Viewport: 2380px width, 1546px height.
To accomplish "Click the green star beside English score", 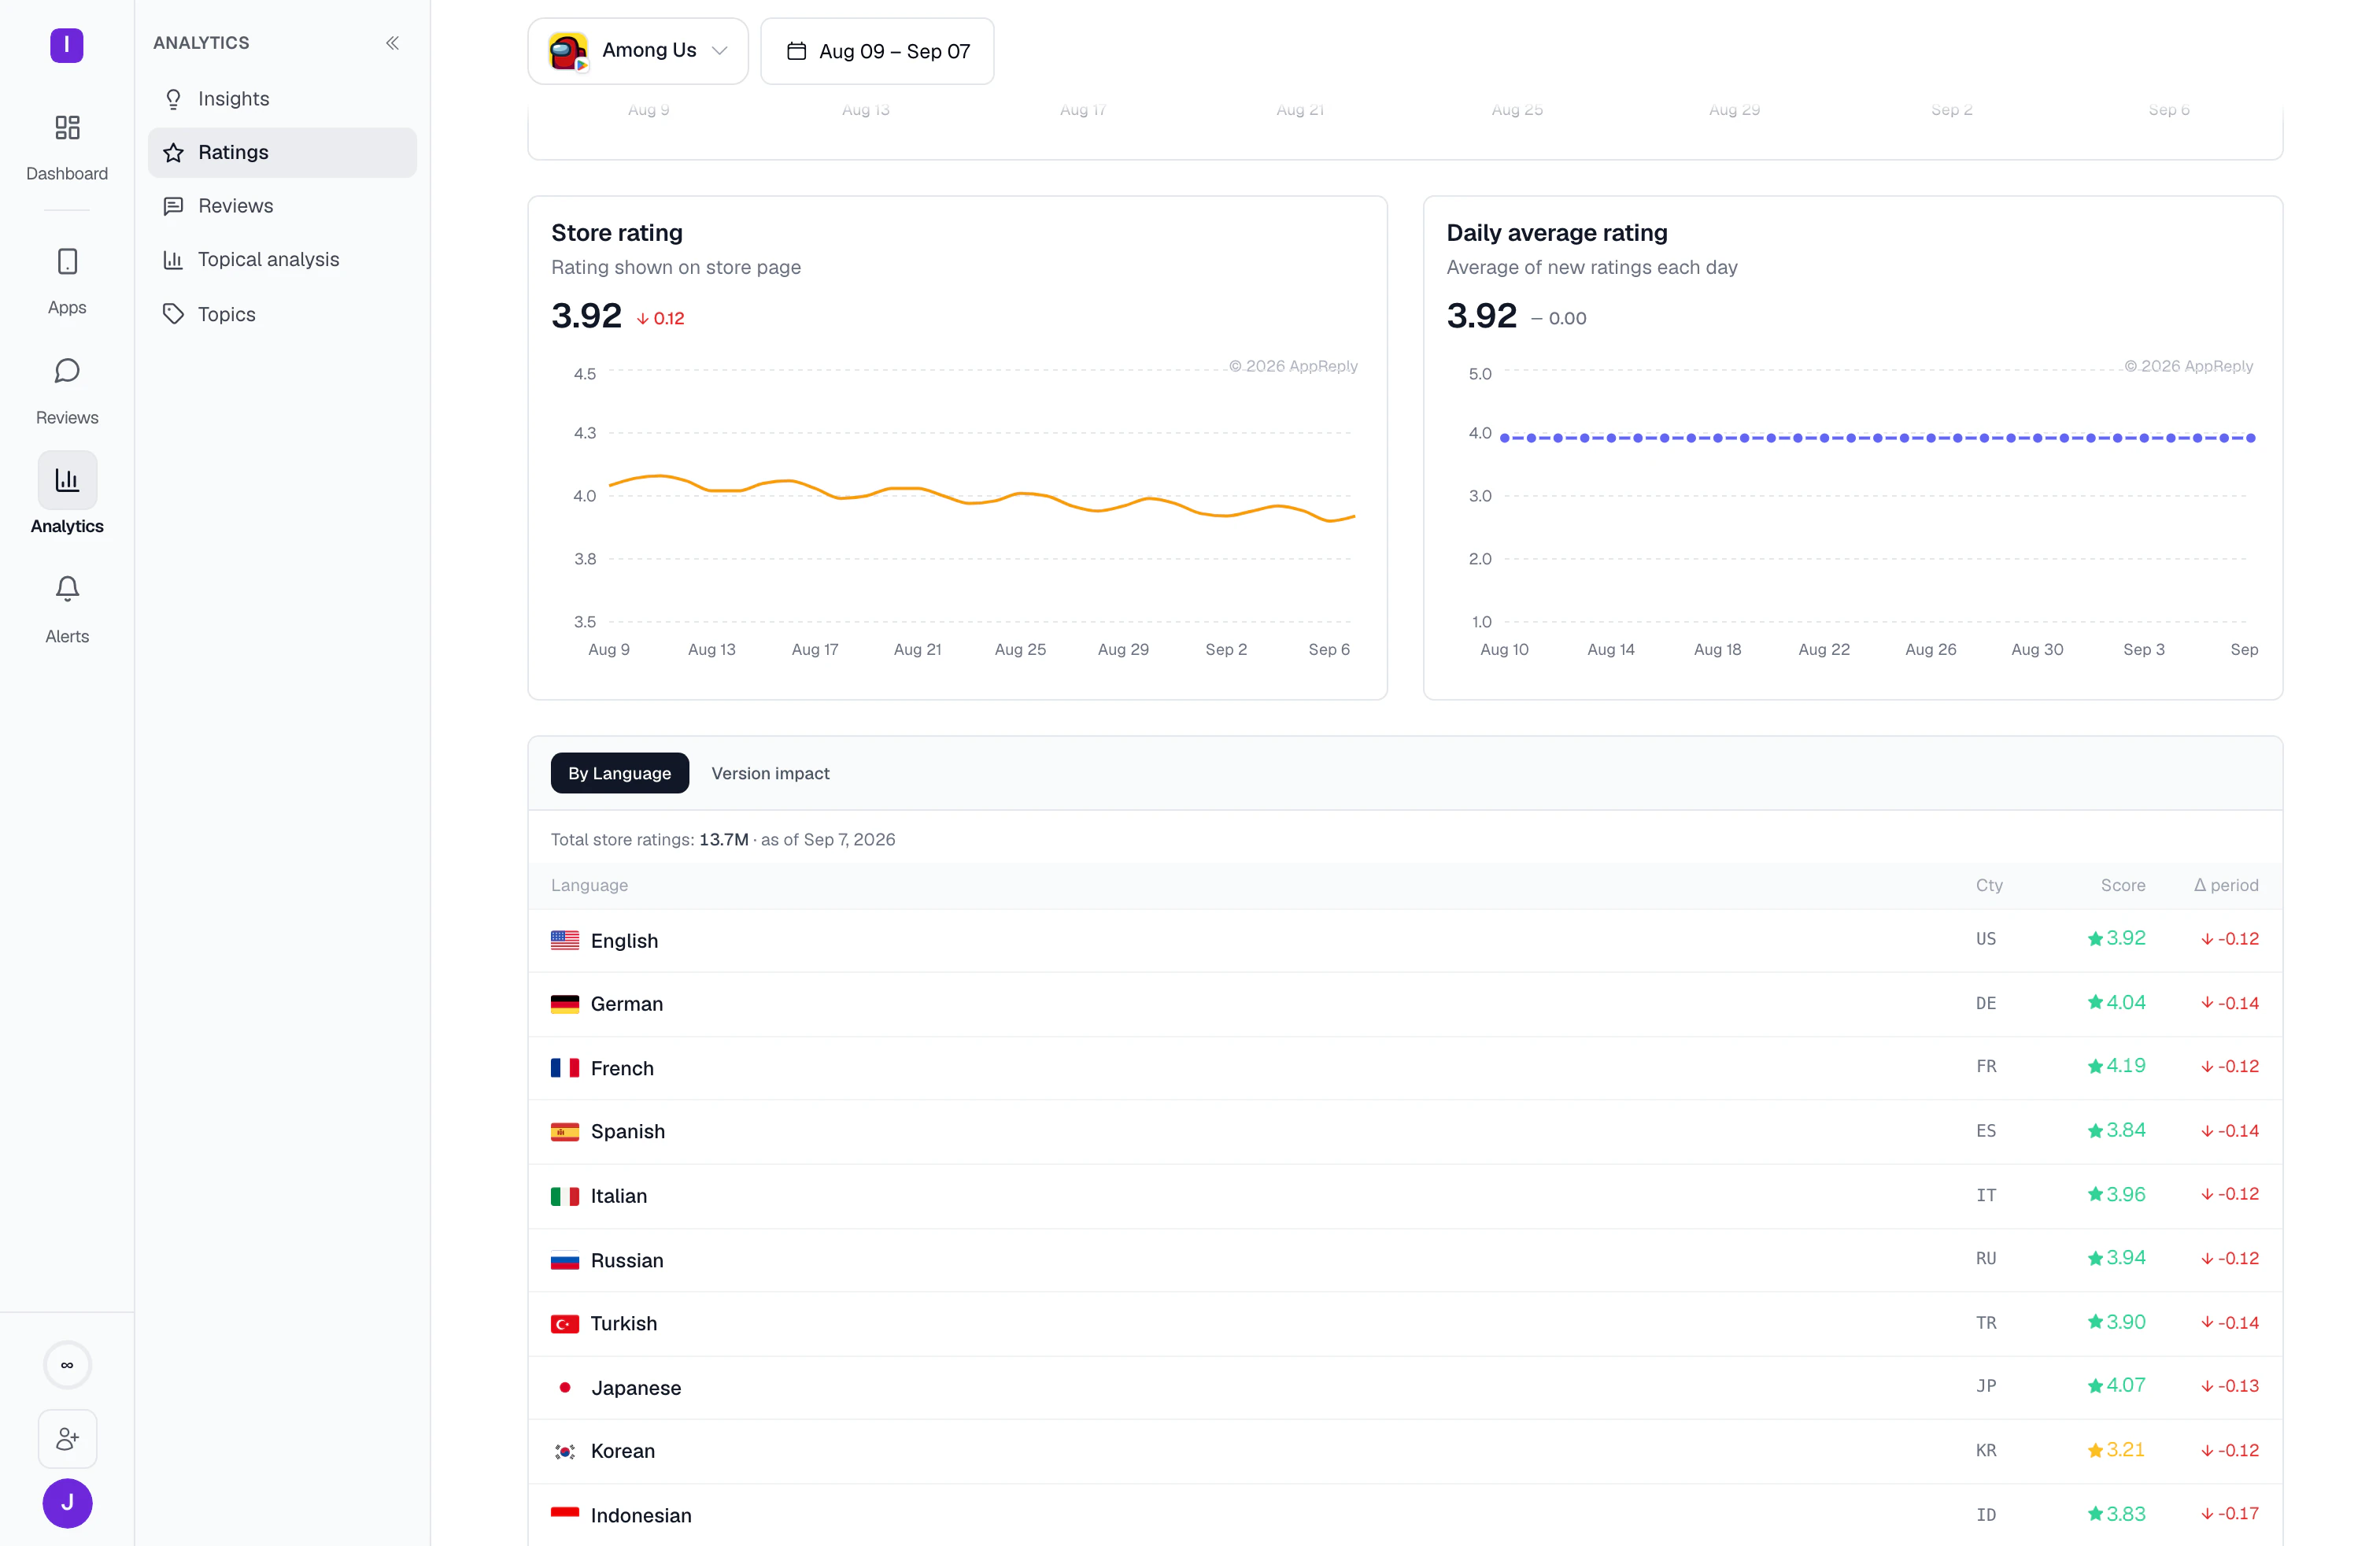I will tap(2095, 938).
